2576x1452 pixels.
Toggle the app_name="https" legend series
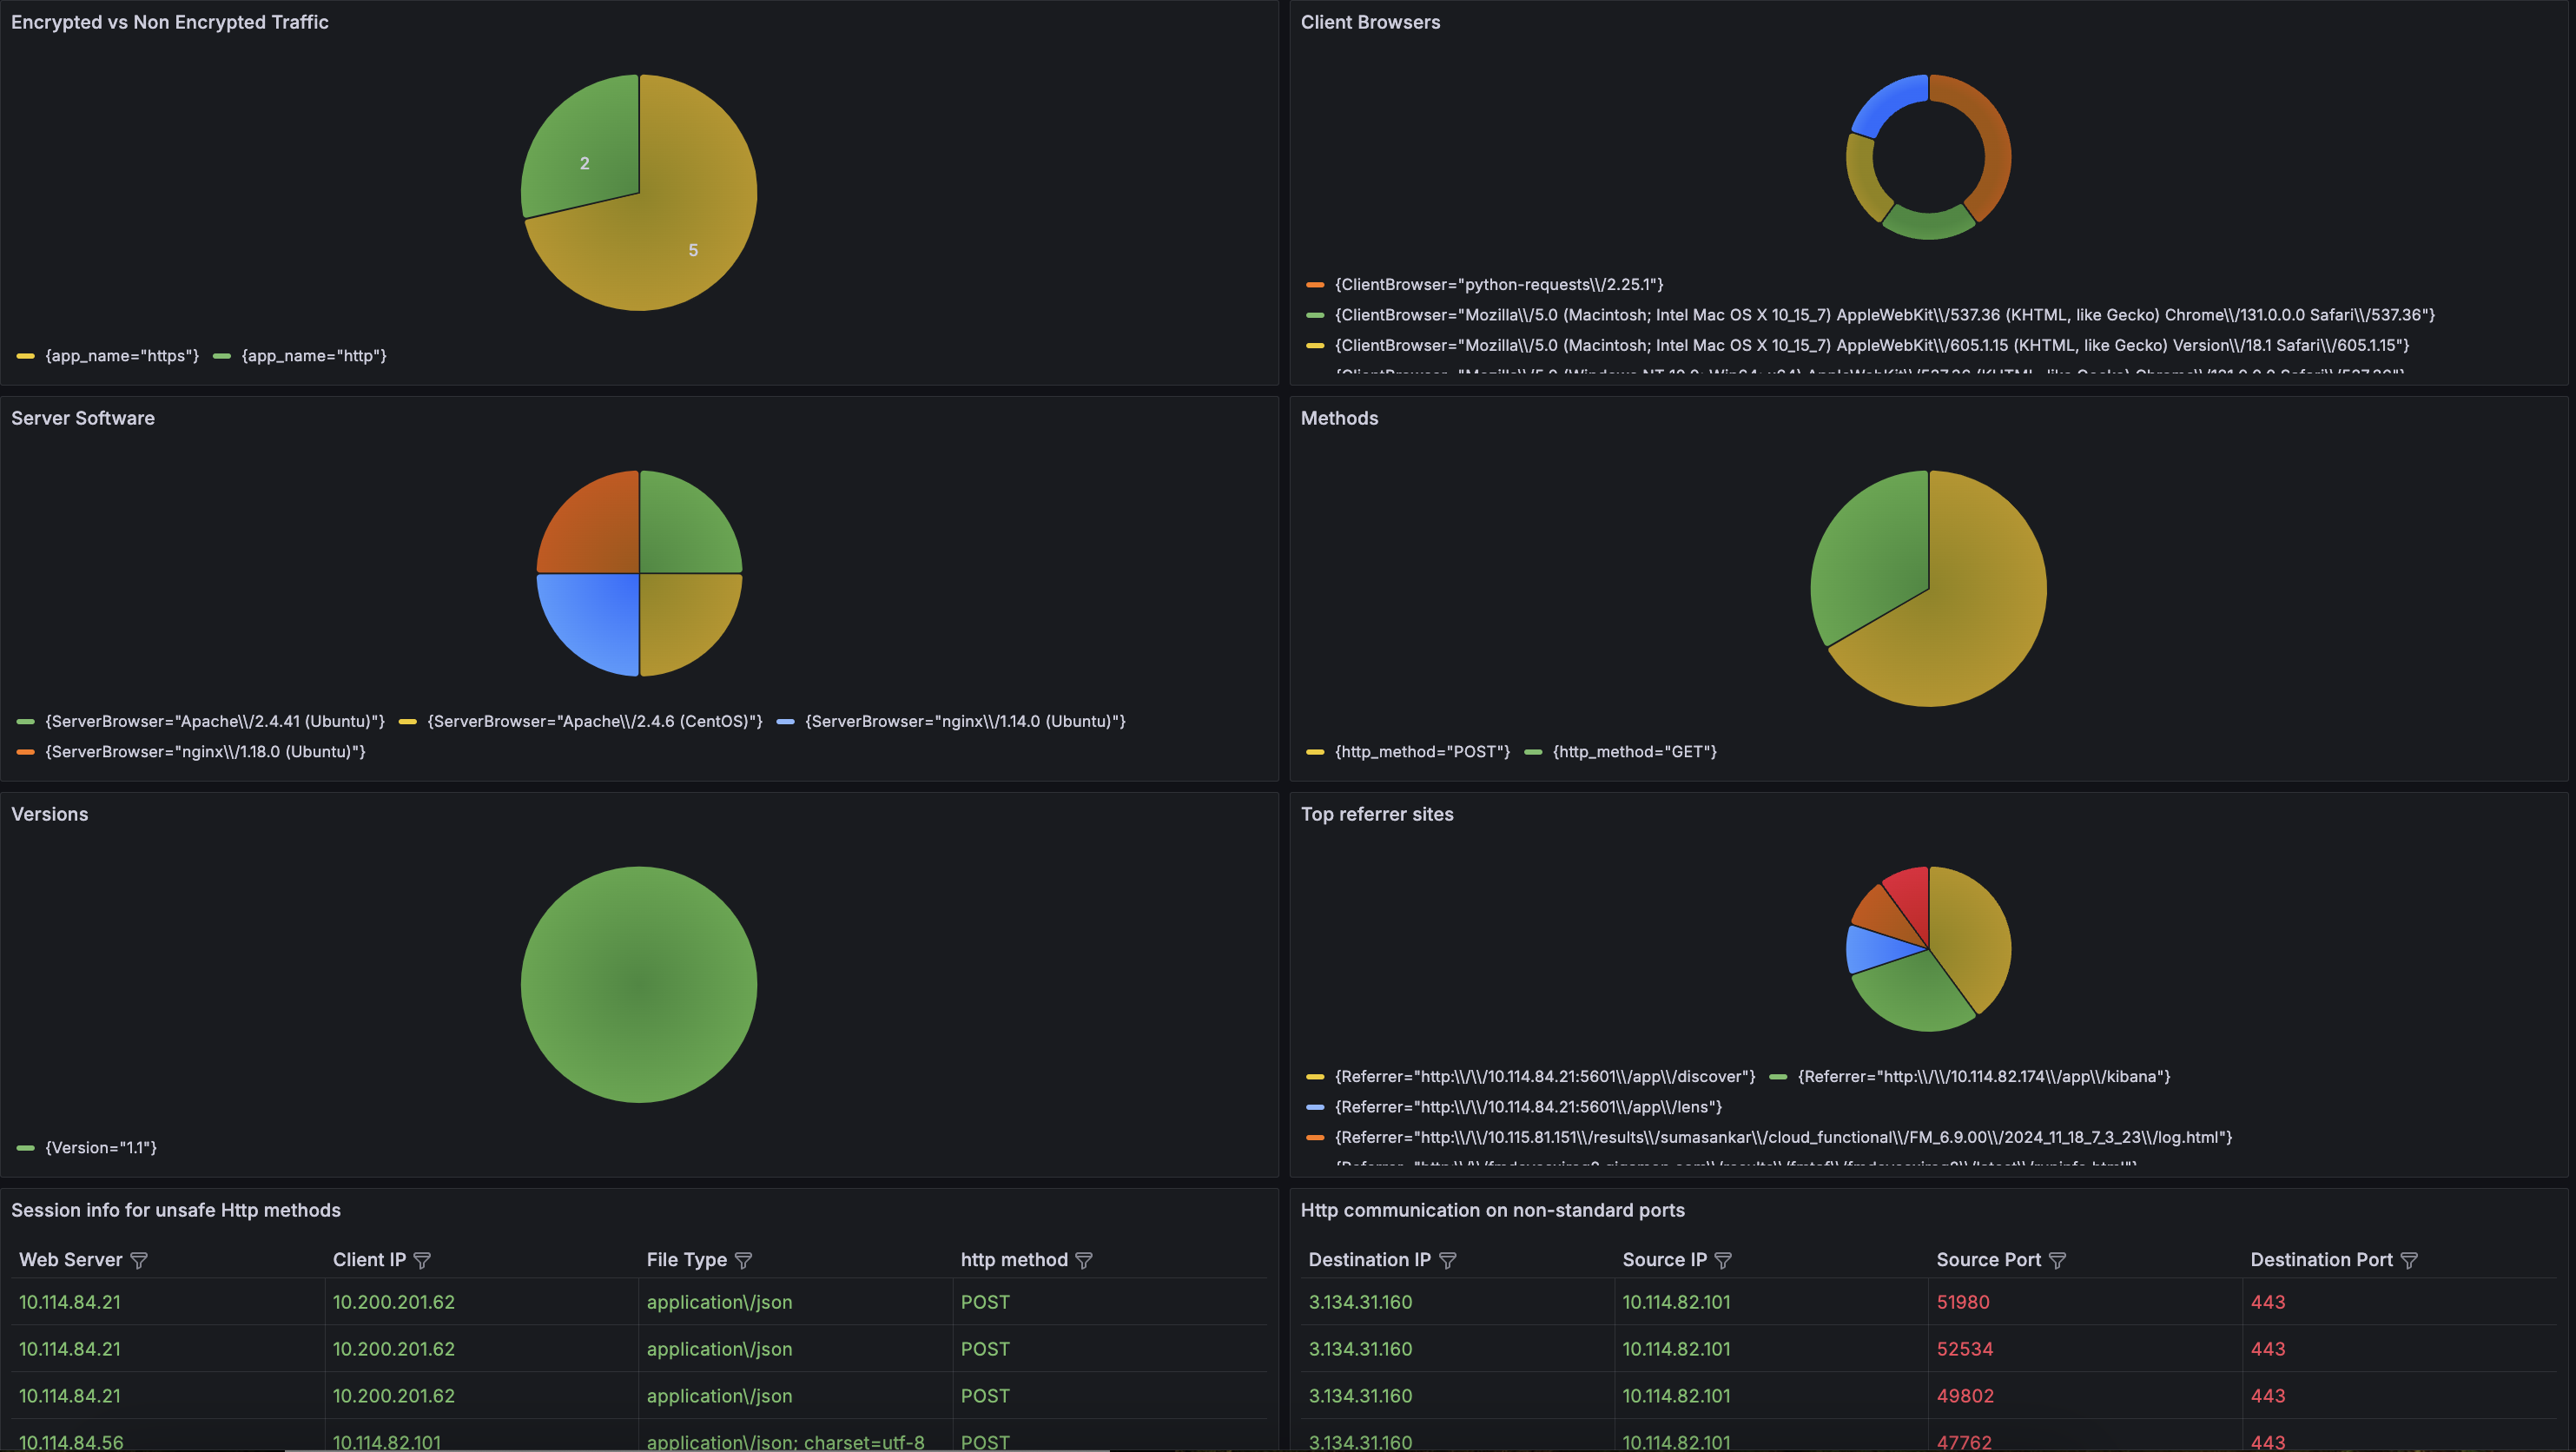tap(121, 356)
